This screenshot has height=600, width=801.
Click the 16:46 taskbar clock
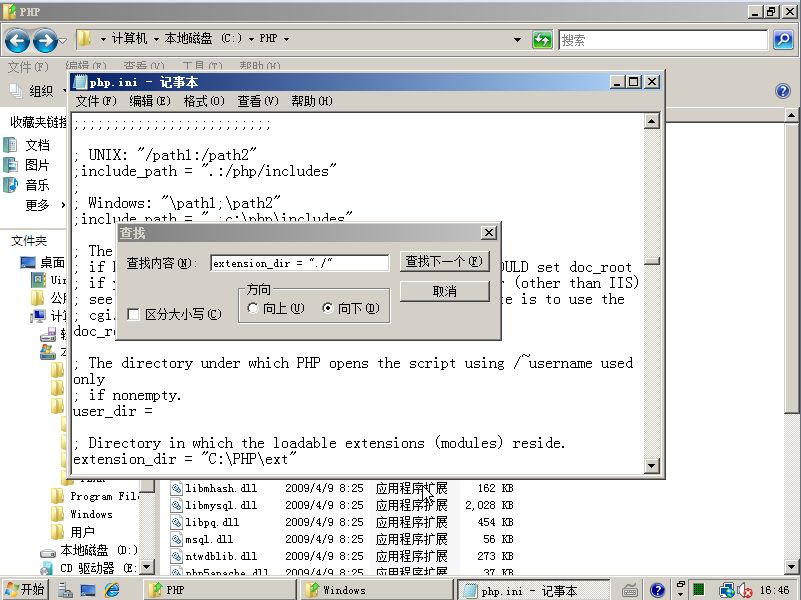coord(774,590)
